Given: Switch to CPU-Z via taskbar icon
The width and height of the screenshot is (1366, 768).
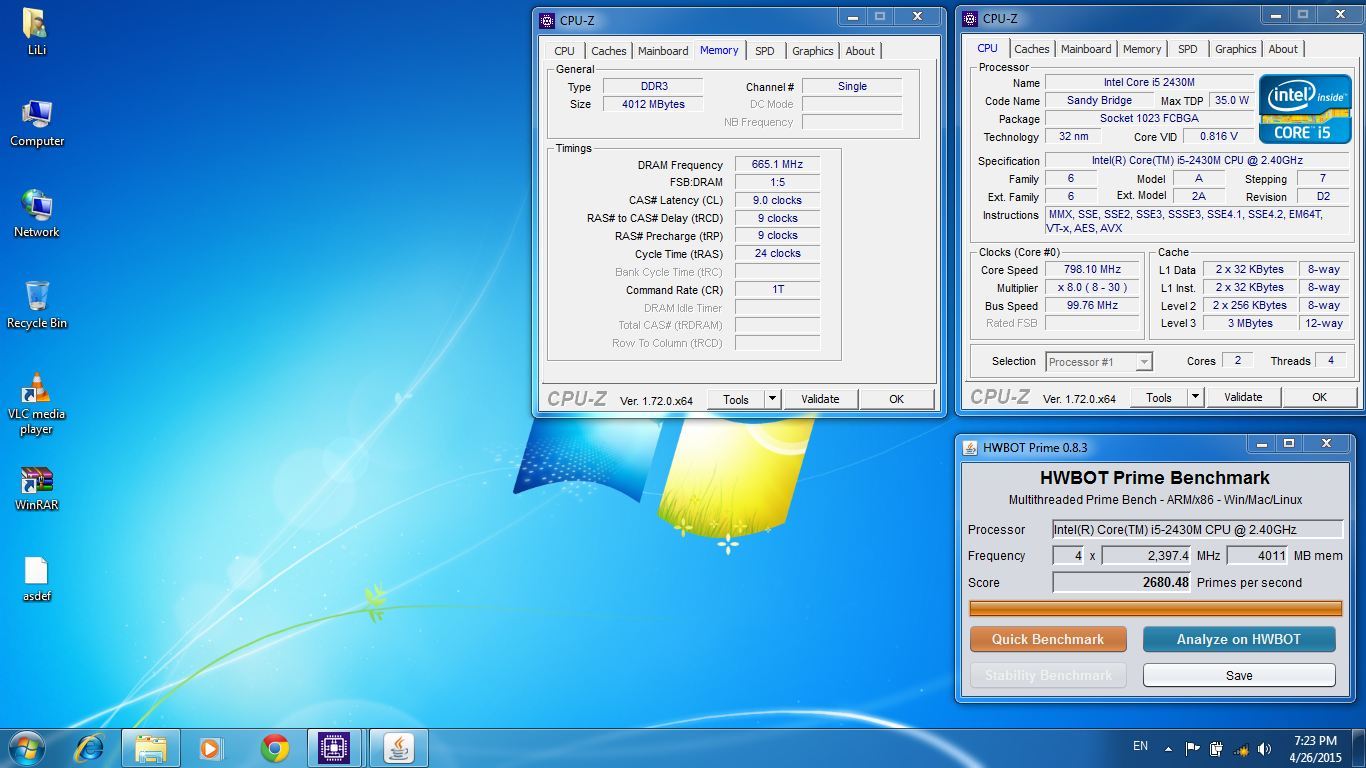Looking at the screenshot, I should coord(334,748).
